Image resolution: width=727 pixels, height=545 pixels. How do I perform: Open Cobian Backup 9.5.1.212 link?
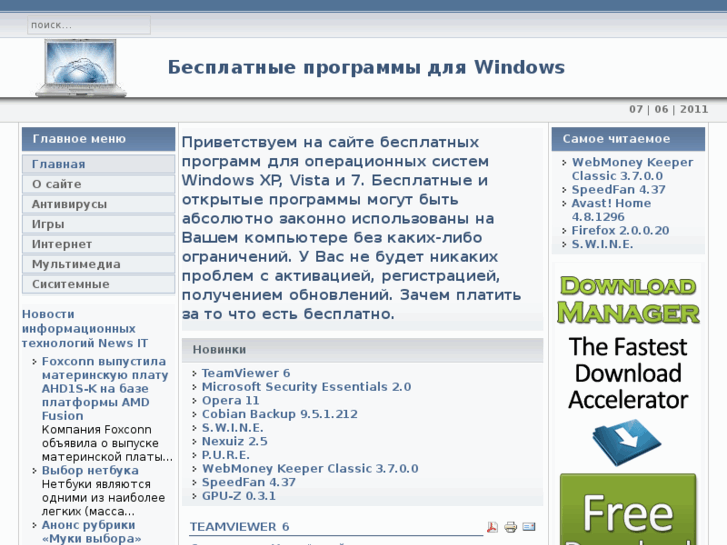(x=280, y=414)
